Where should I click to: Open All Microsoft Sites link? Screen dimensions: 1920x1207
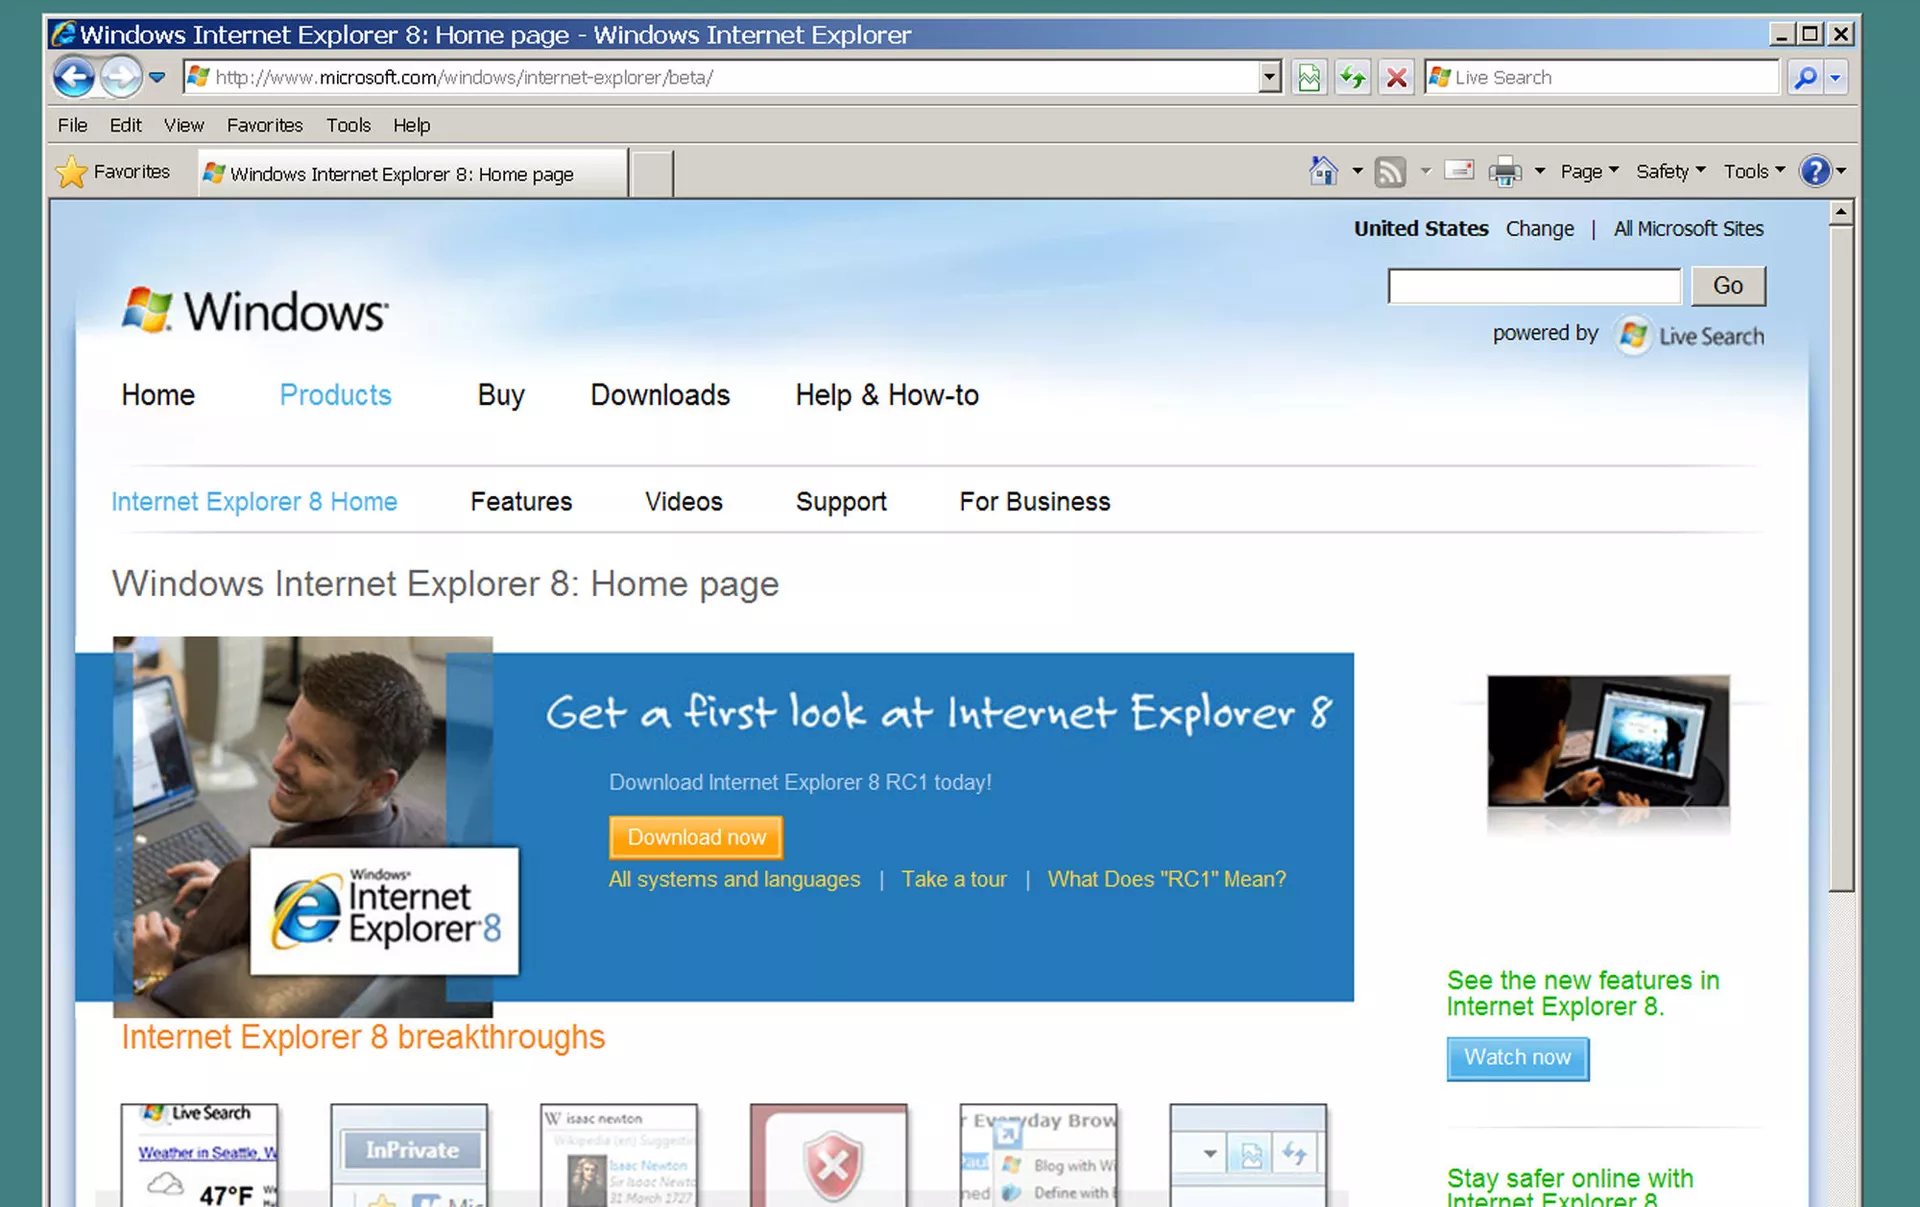tap(1688, 229)
